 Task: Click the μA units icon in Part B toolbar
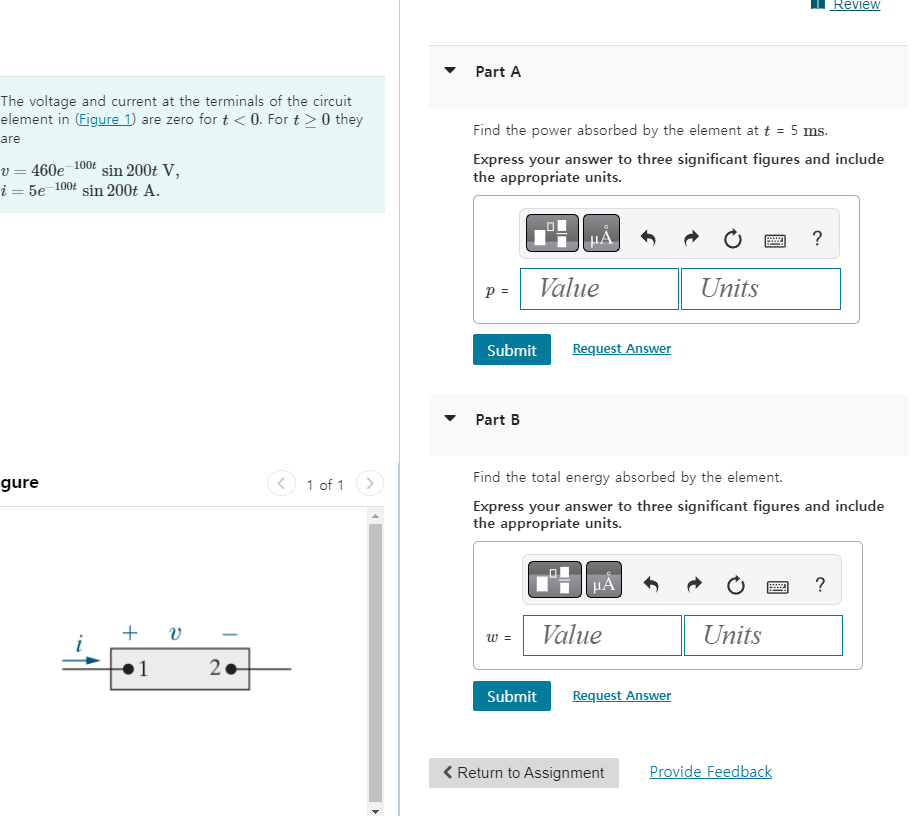pos(604,579)
